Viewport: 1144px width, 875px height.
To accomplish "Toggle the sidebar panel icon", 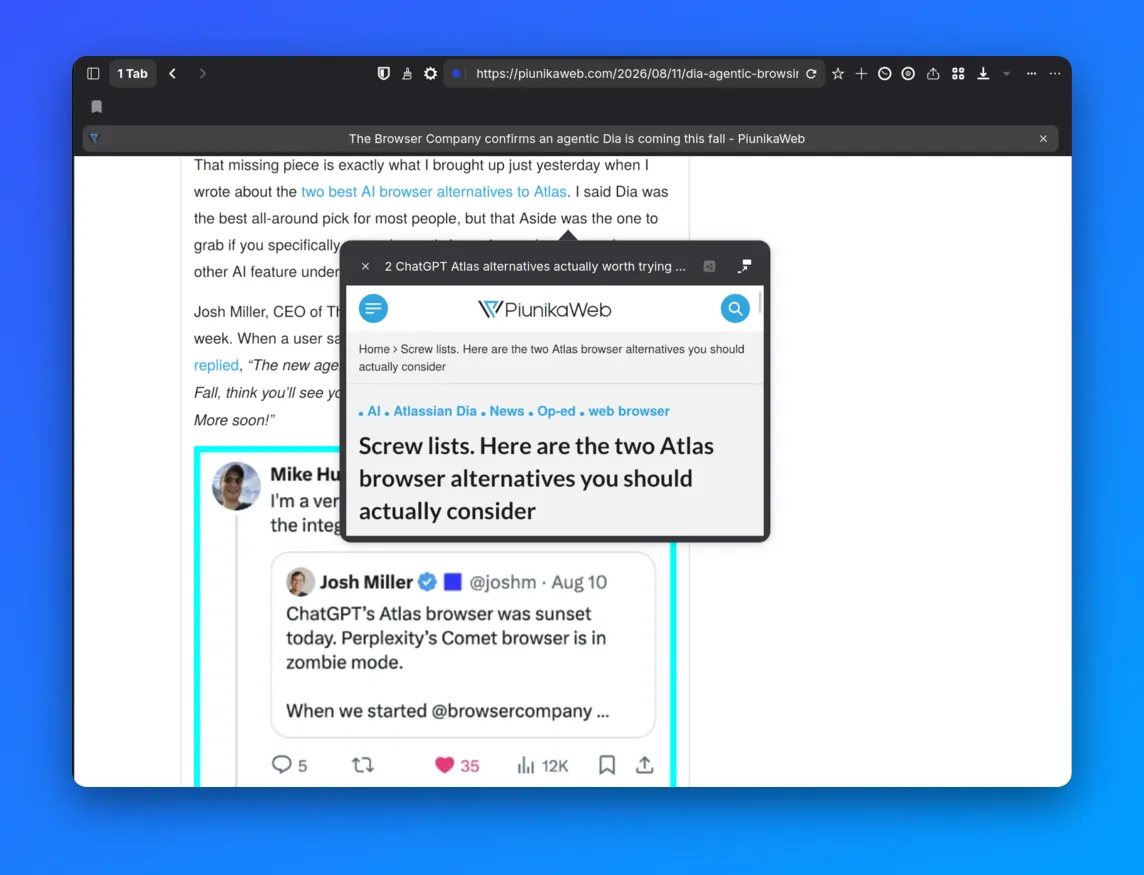I will [x=93, y=74].
